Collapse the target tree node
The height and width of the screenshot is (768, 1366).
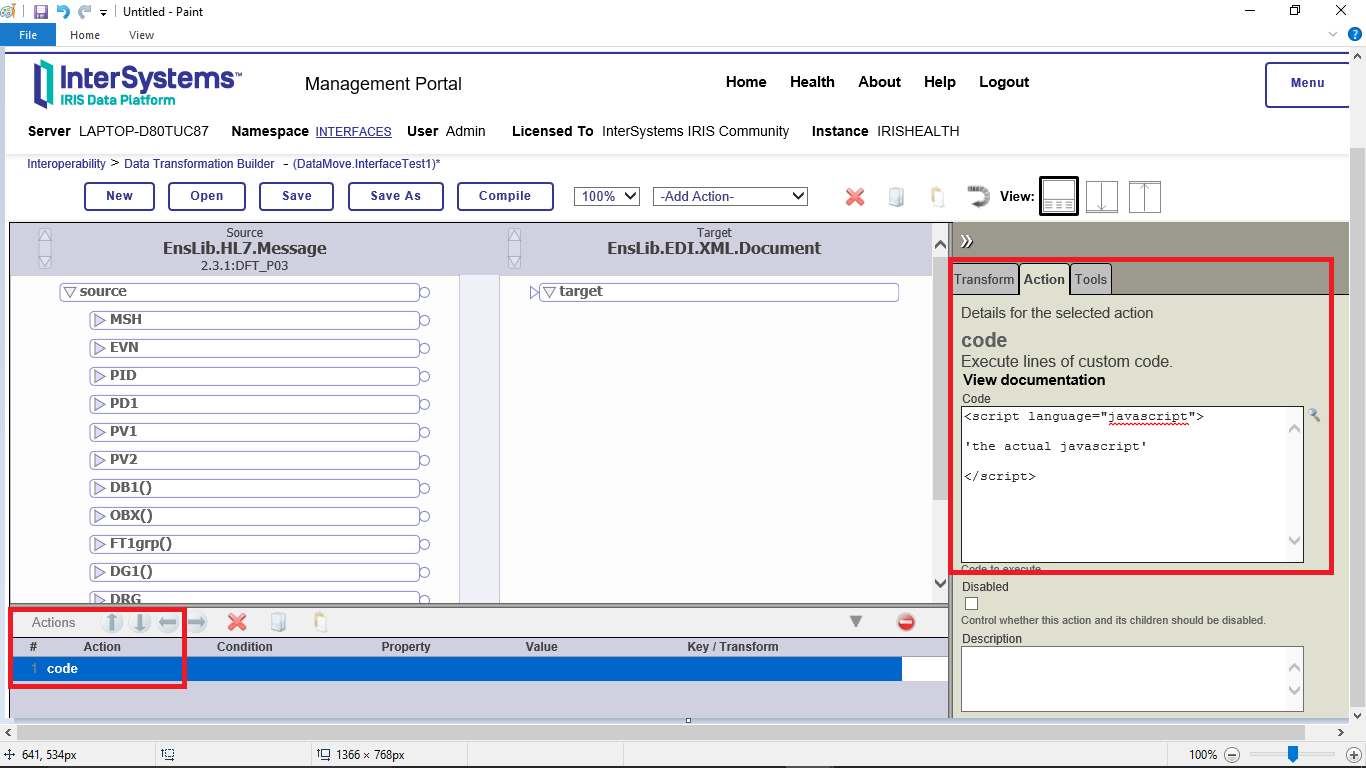548,292
